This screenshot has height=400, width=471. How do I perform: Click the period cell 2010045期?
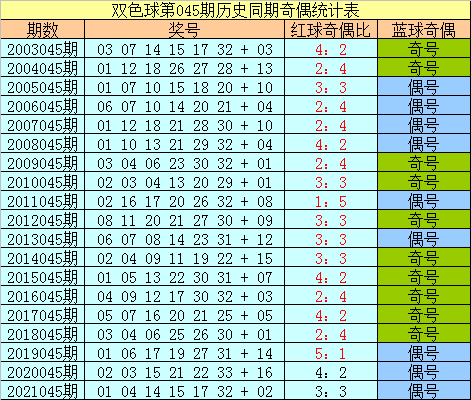[42, 182]
